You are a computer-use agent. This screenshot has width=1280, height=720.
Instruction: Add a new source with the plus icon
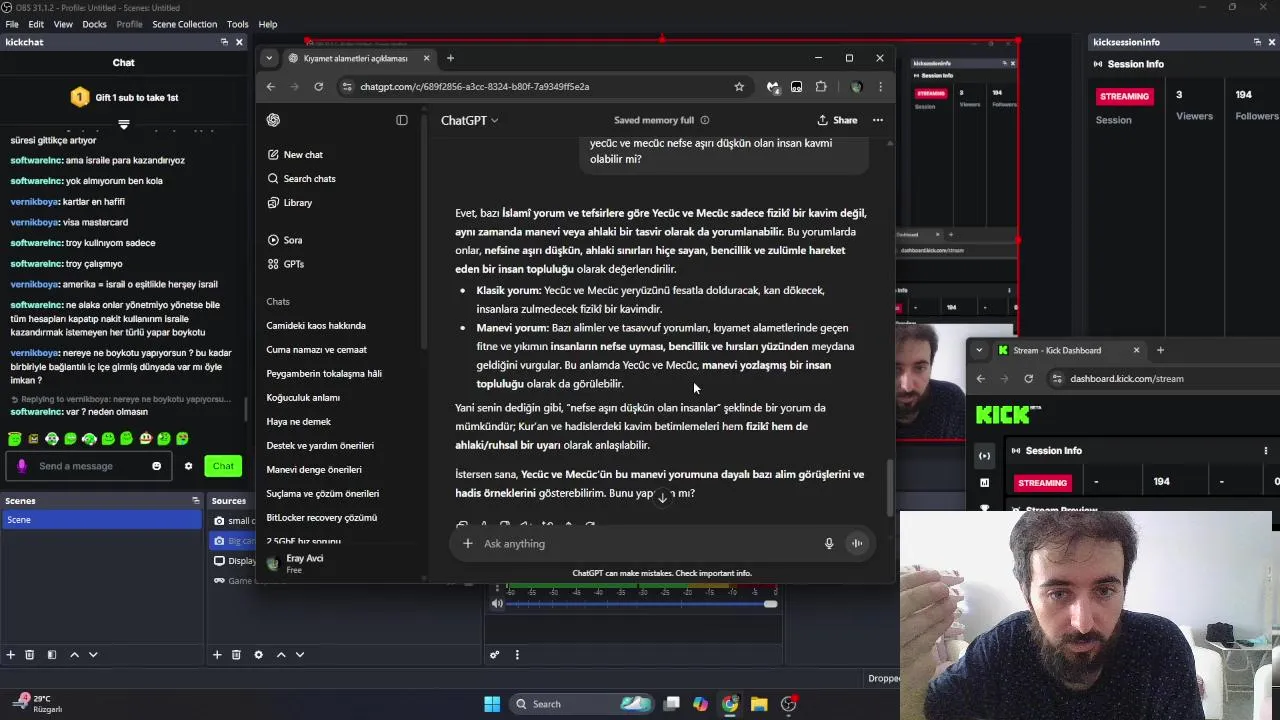pyautogui.click(x=217, y=655)
